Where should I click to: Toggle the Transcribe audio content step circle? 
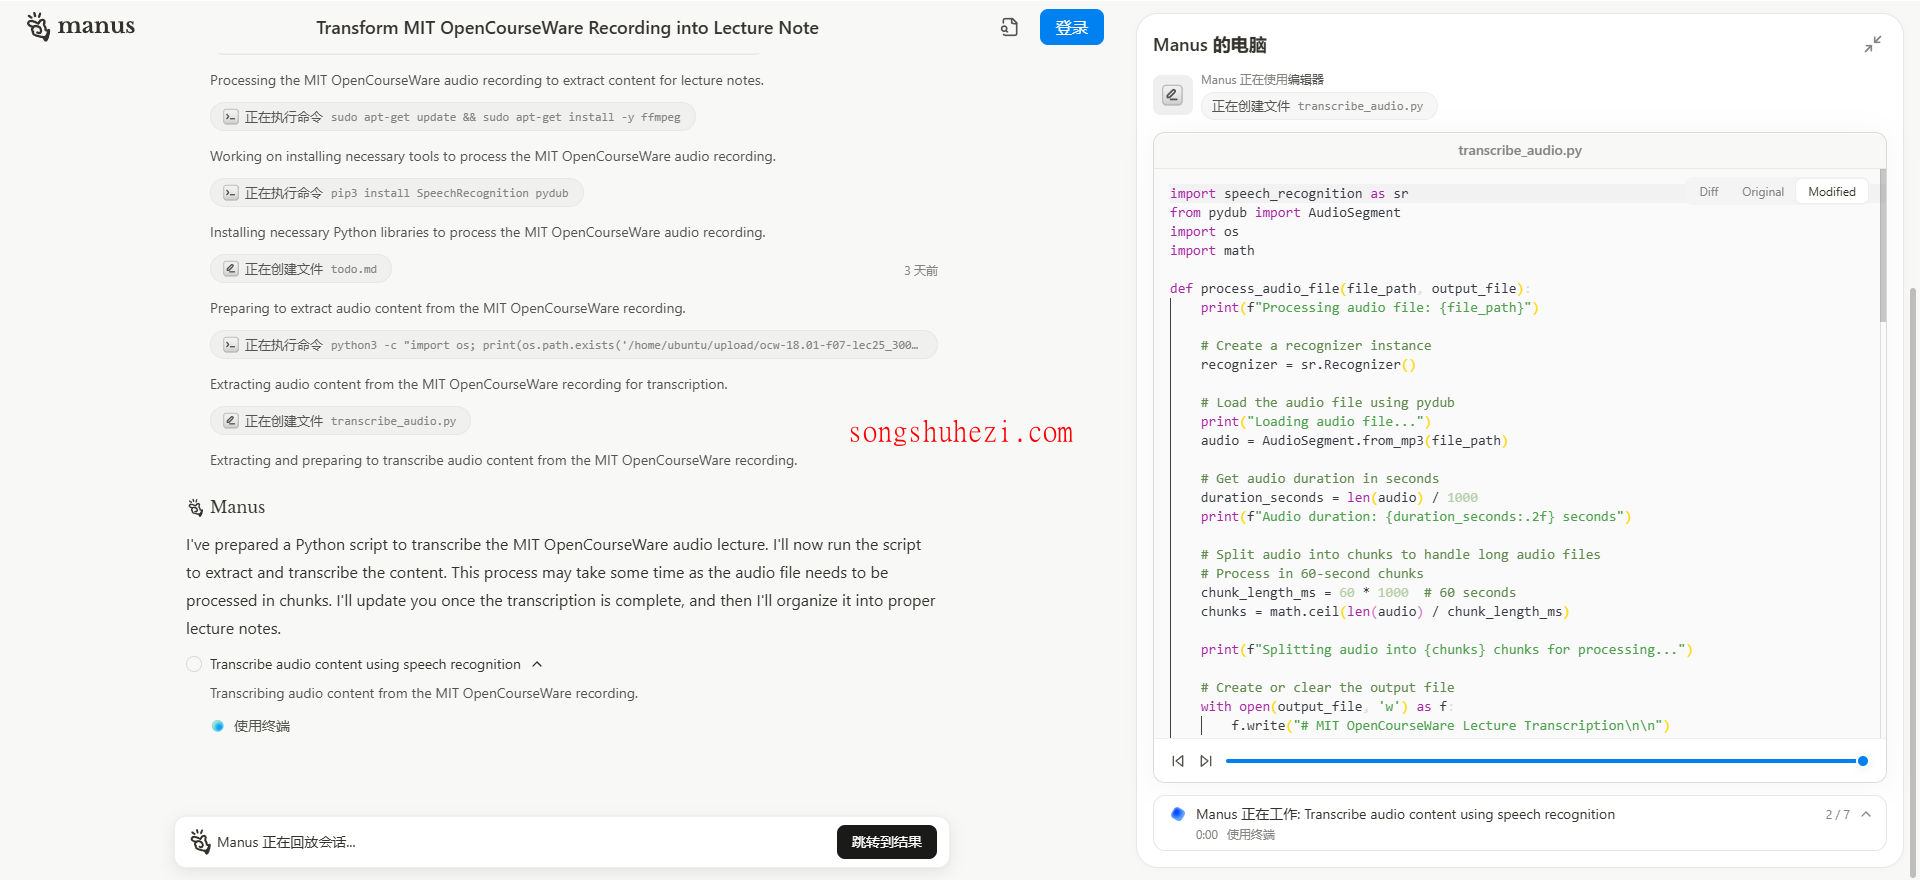[x=194, y=664]
